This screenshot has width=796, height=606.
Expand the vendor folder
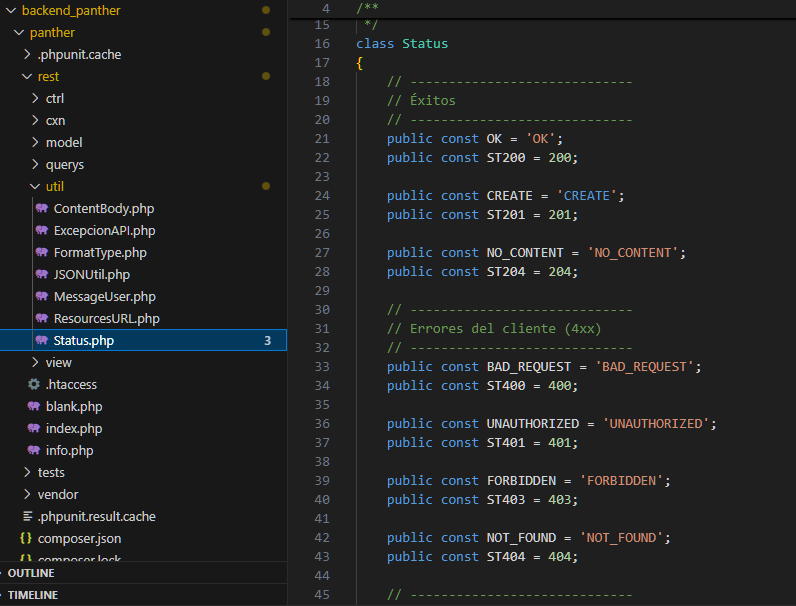(27, 494)
